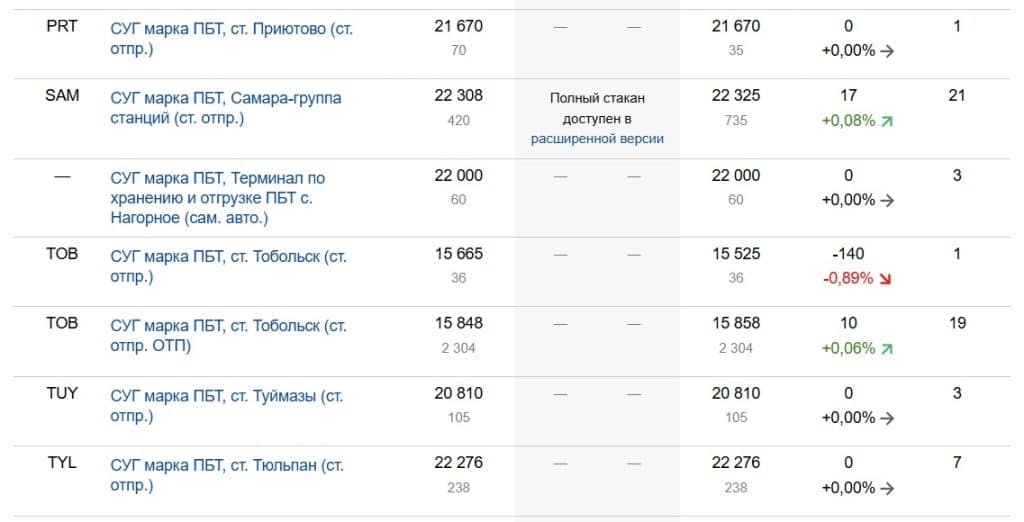Viewport: 1024px width, 522px height.
Task: Click the PRT ticker code
Action: [x=62, y=27]
